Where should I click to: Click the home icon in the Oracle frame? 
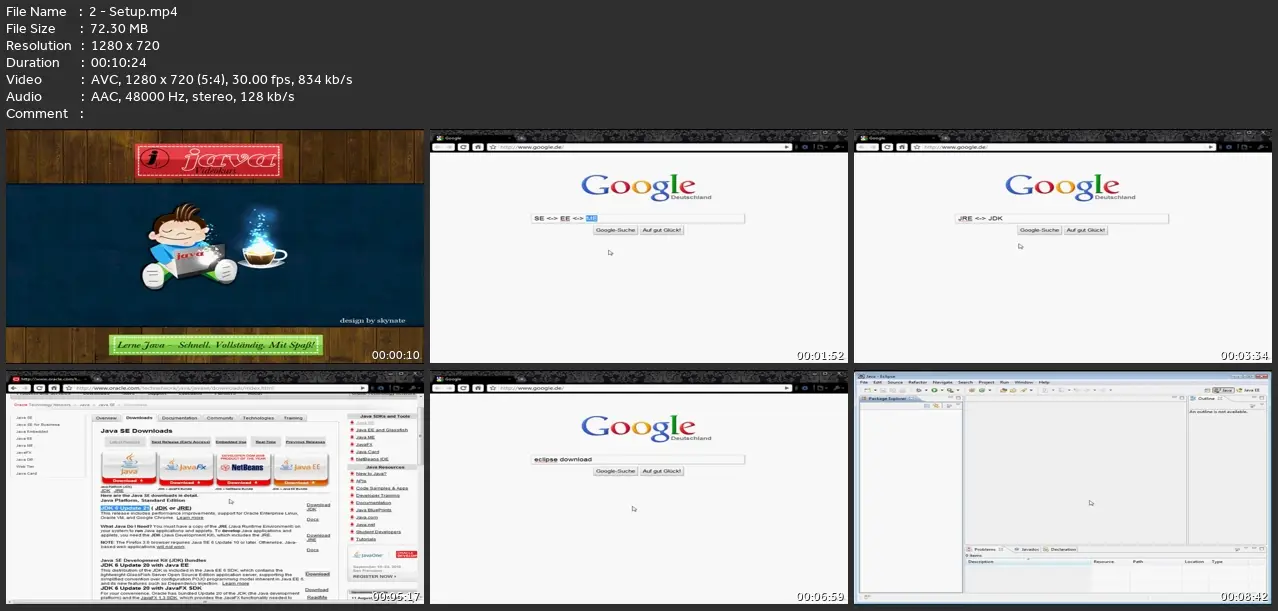click(55, 388)
